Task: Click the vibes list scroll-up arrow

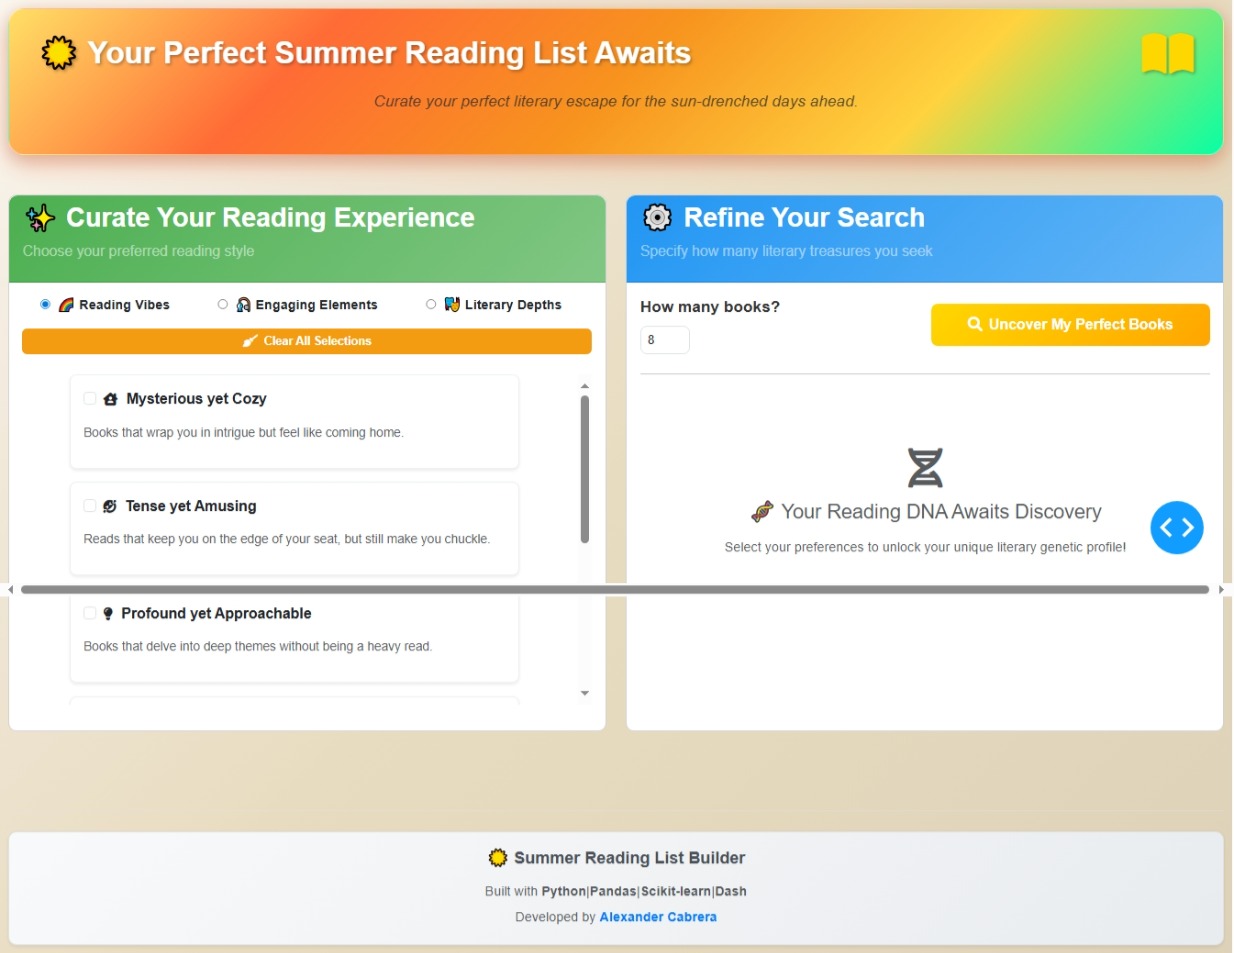Action: click(x=585, y=386)
